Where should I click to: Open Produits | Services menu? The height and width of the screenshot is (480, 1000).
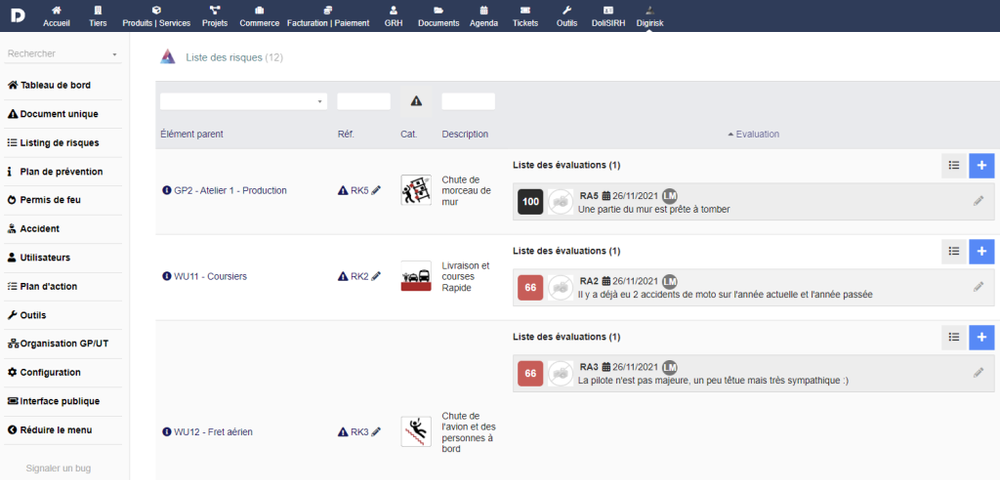pos(156,16)
